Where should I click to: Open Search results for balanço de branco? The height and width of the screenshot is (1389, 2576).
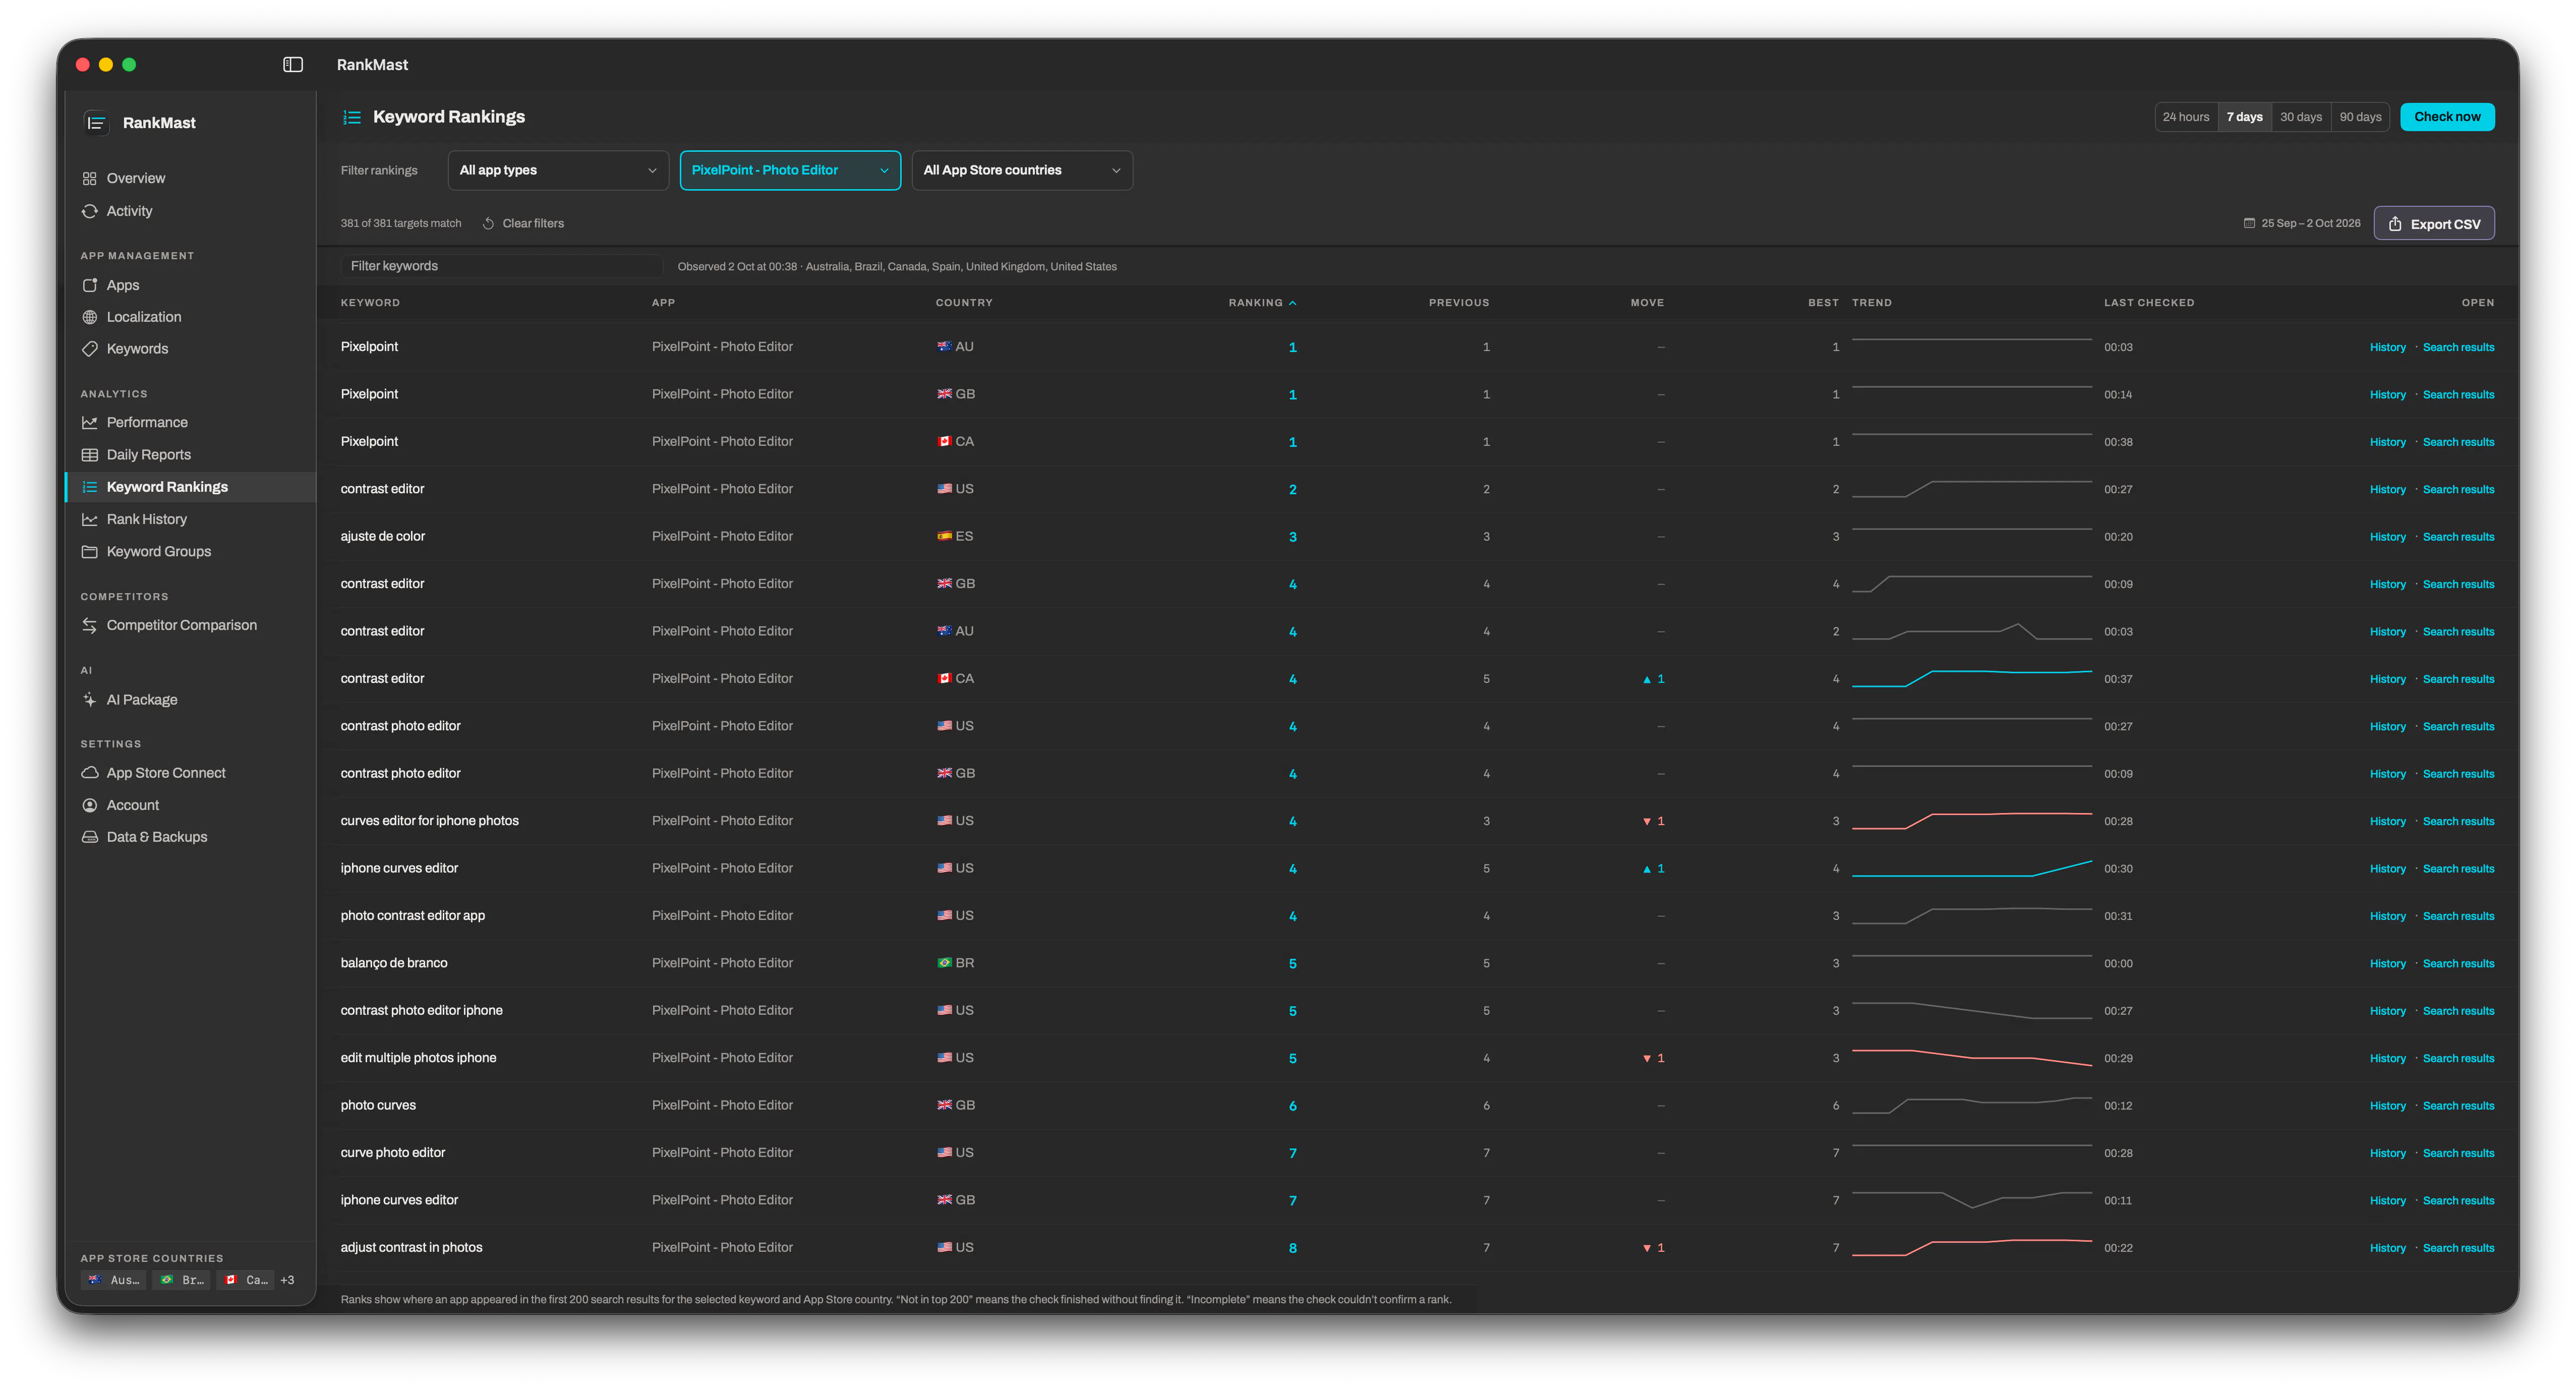tap(2458, 964)
